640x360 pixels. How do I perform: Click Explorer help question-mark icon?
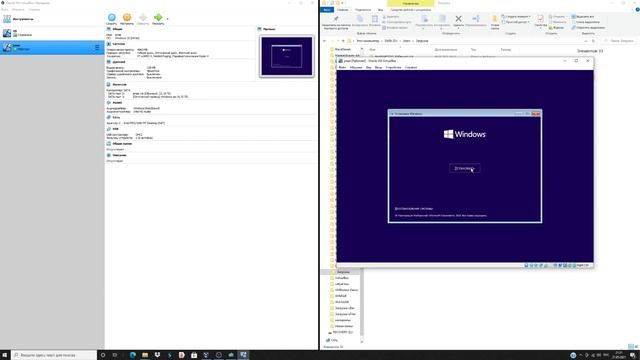[x=638, y=9]
